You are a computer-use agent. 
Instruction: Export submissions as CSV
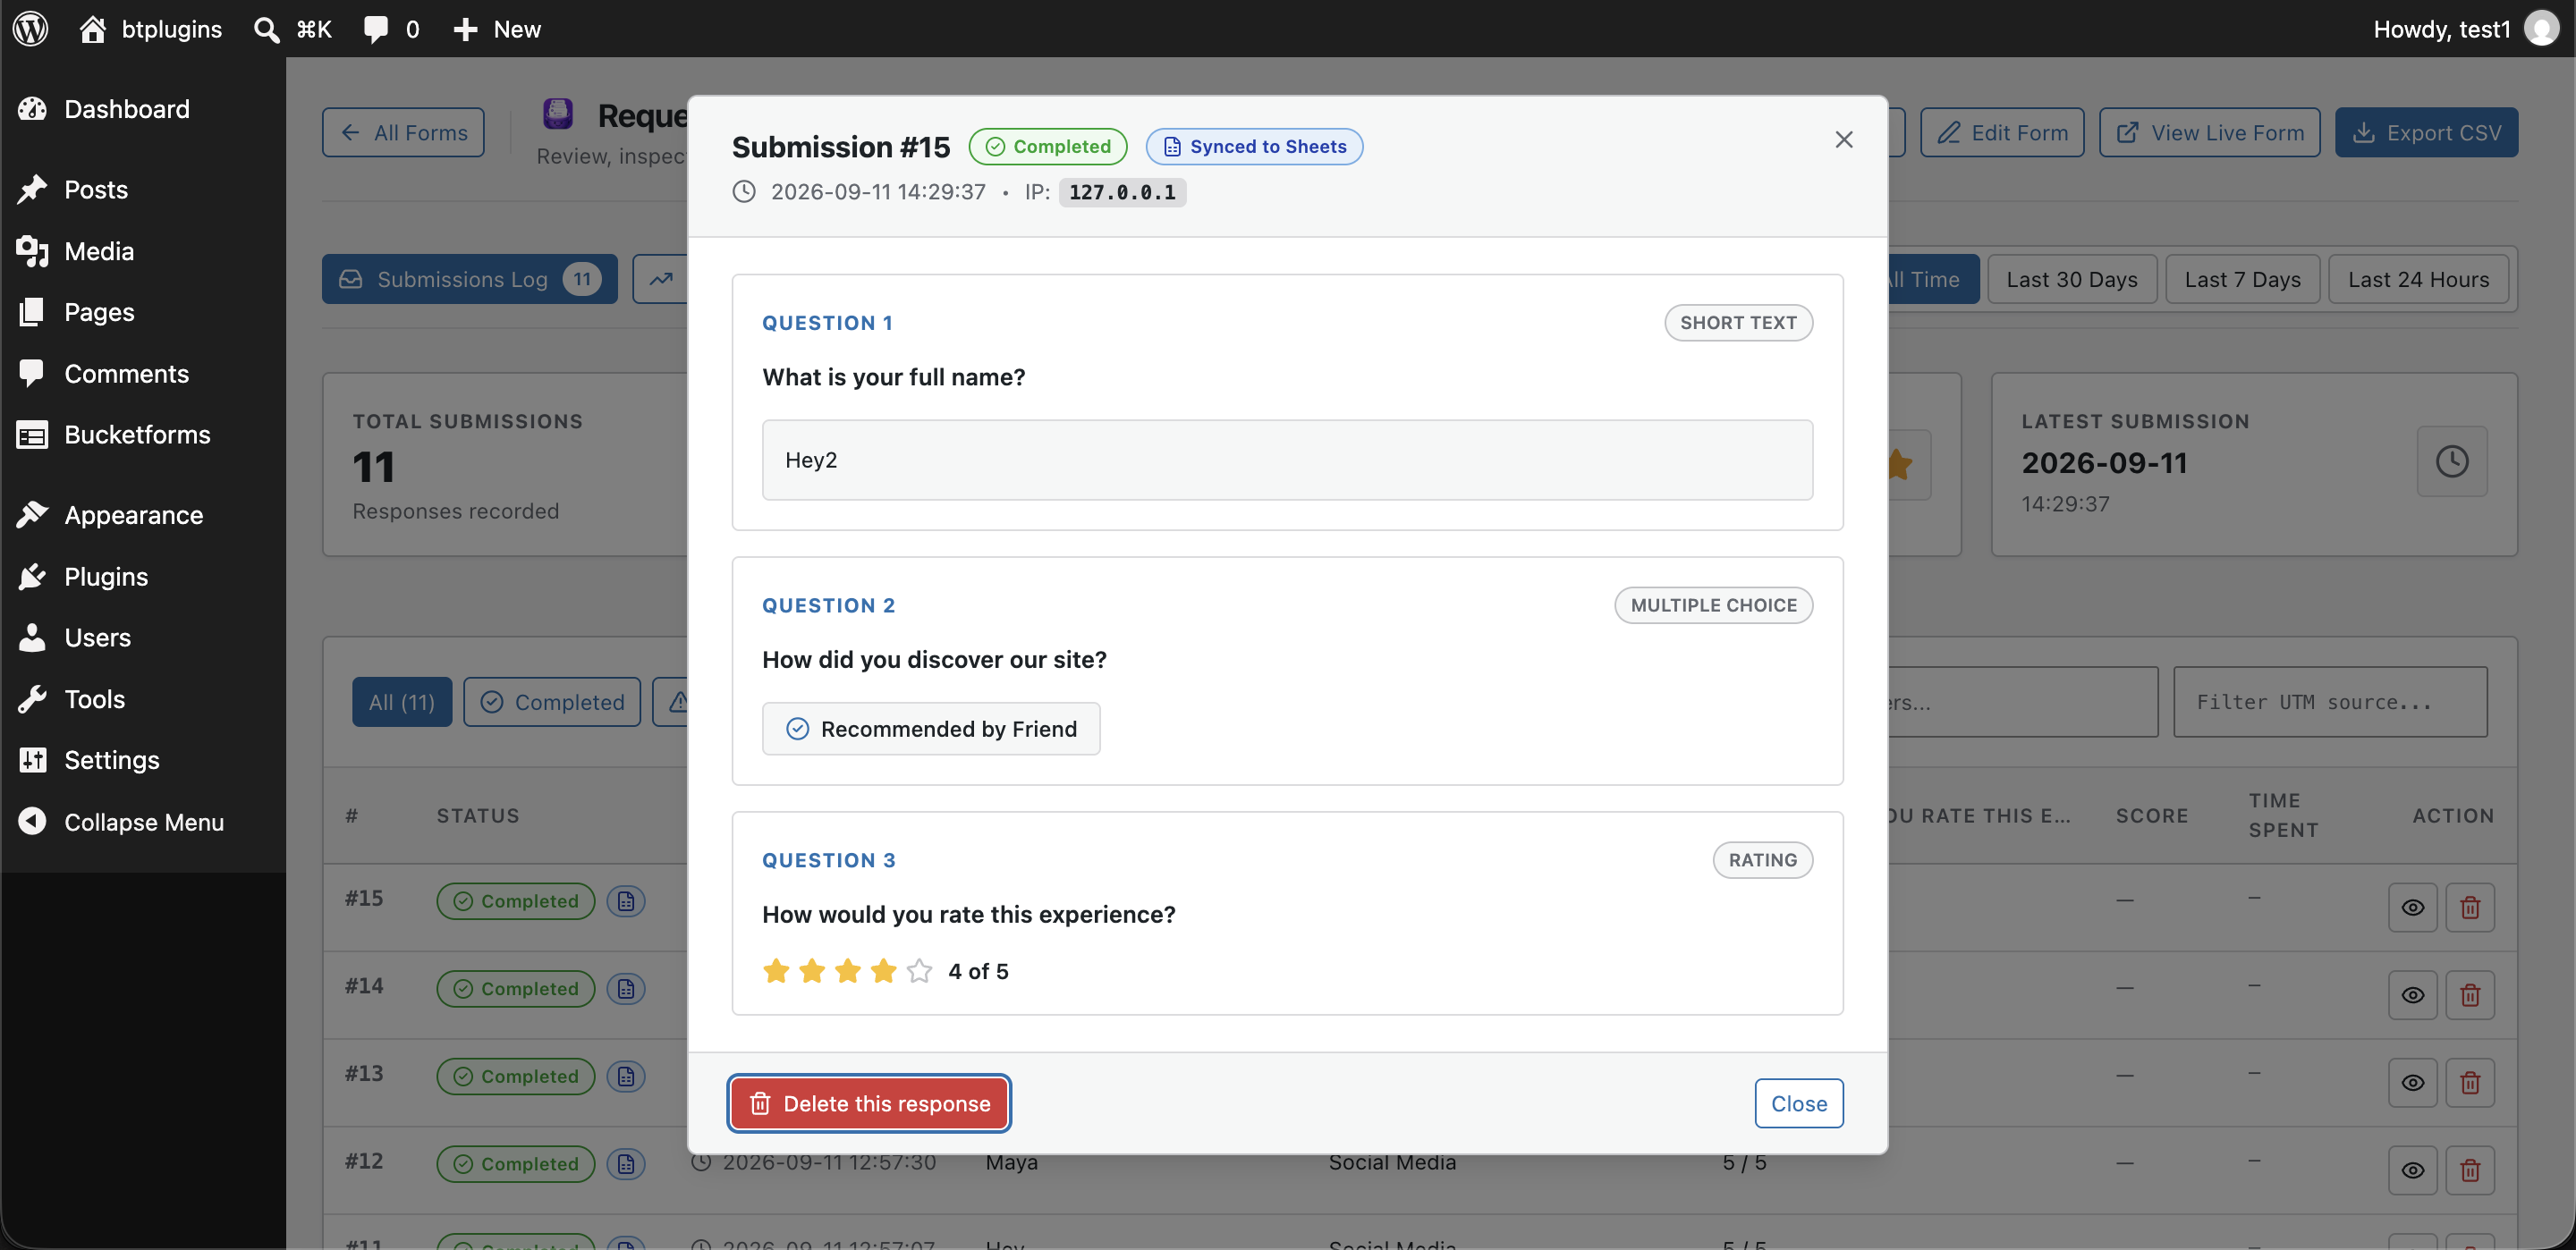pos(2426,132)
